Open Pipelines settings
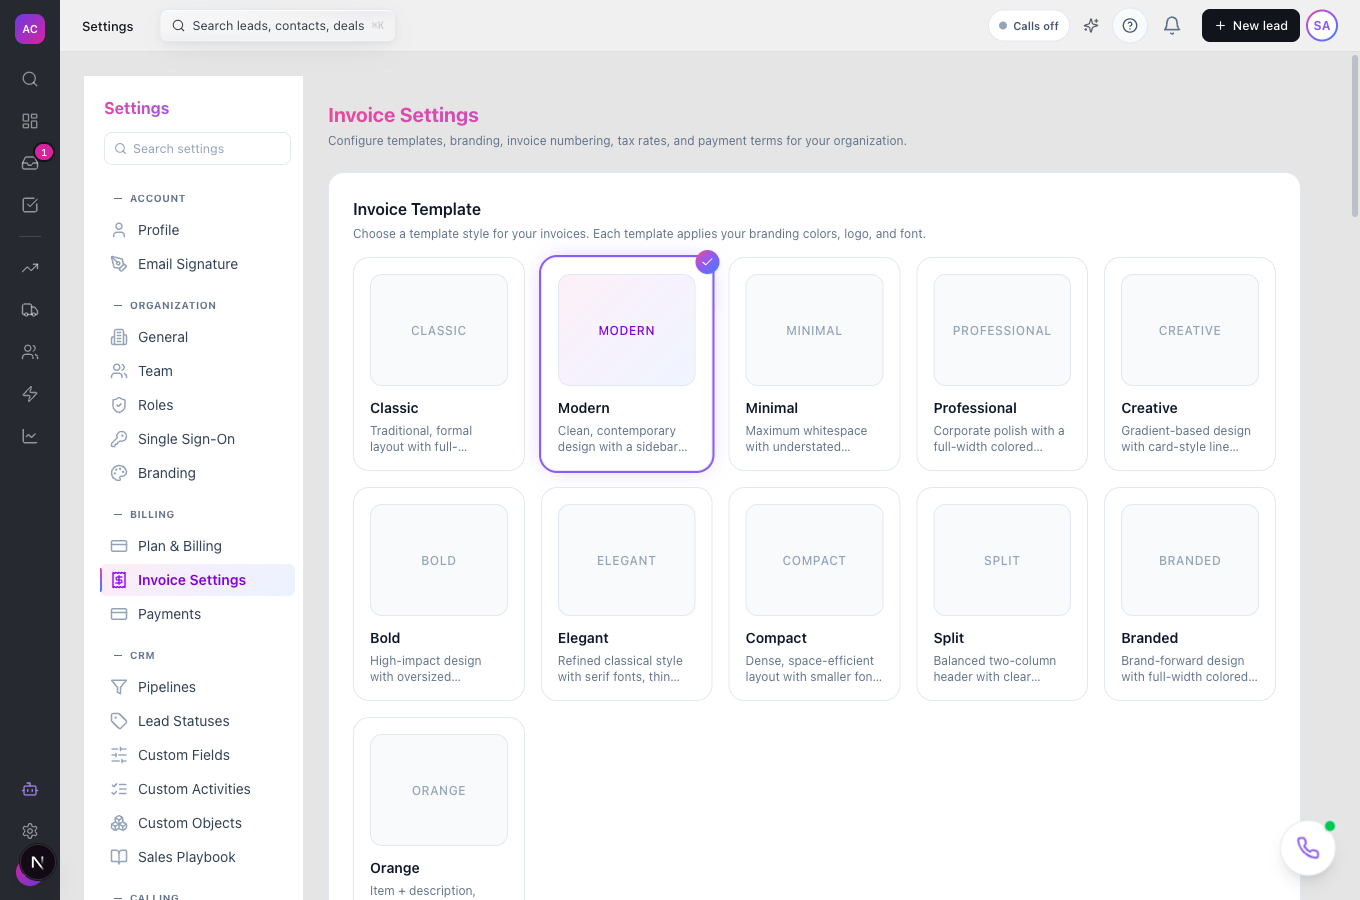The image size is (1360, 900). (x=197, y=687)
